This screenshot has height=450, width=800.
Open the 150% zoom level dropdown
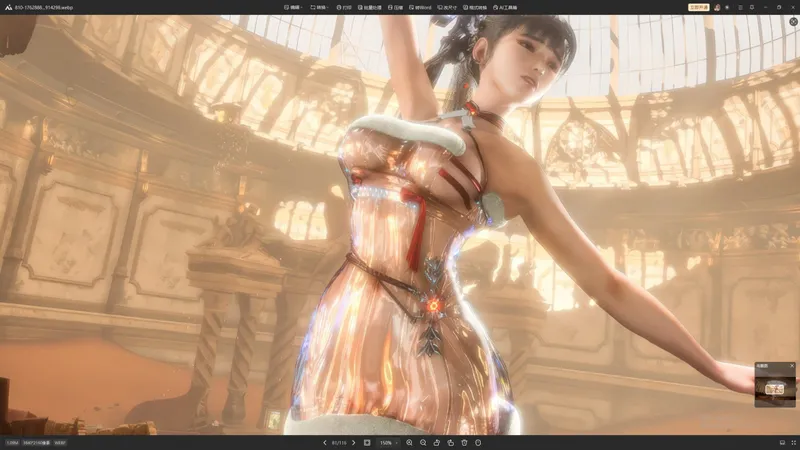click(x=388, y=442)
